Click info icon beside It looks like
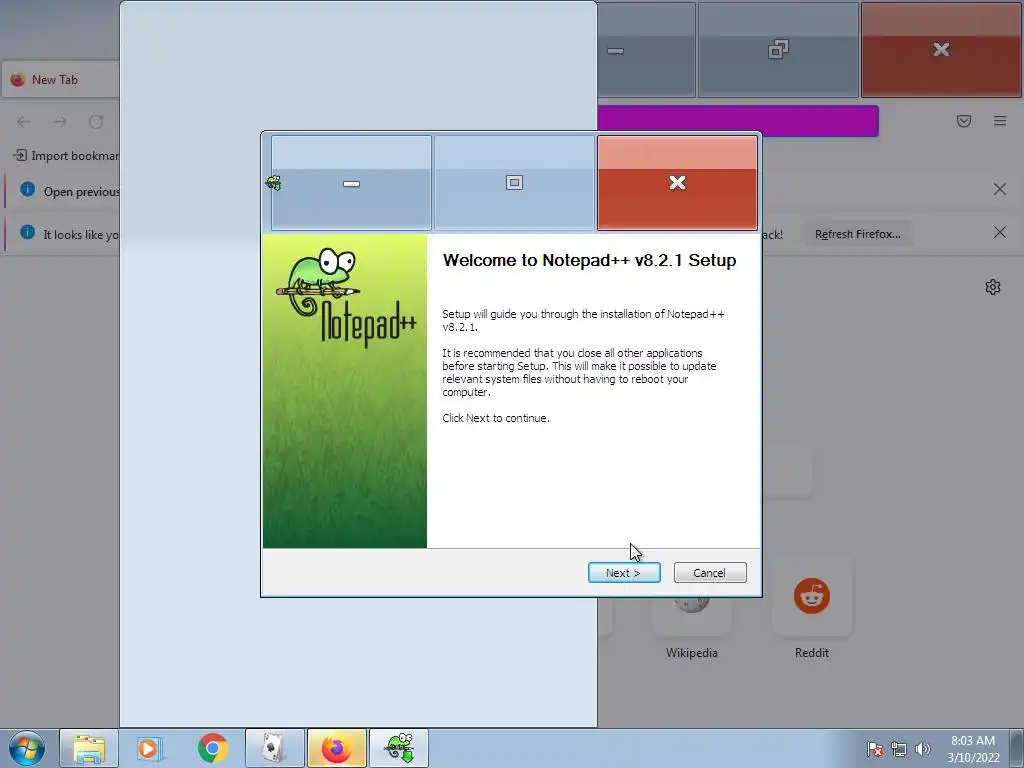Screen dimensions: 1024x768 [27, 232]
